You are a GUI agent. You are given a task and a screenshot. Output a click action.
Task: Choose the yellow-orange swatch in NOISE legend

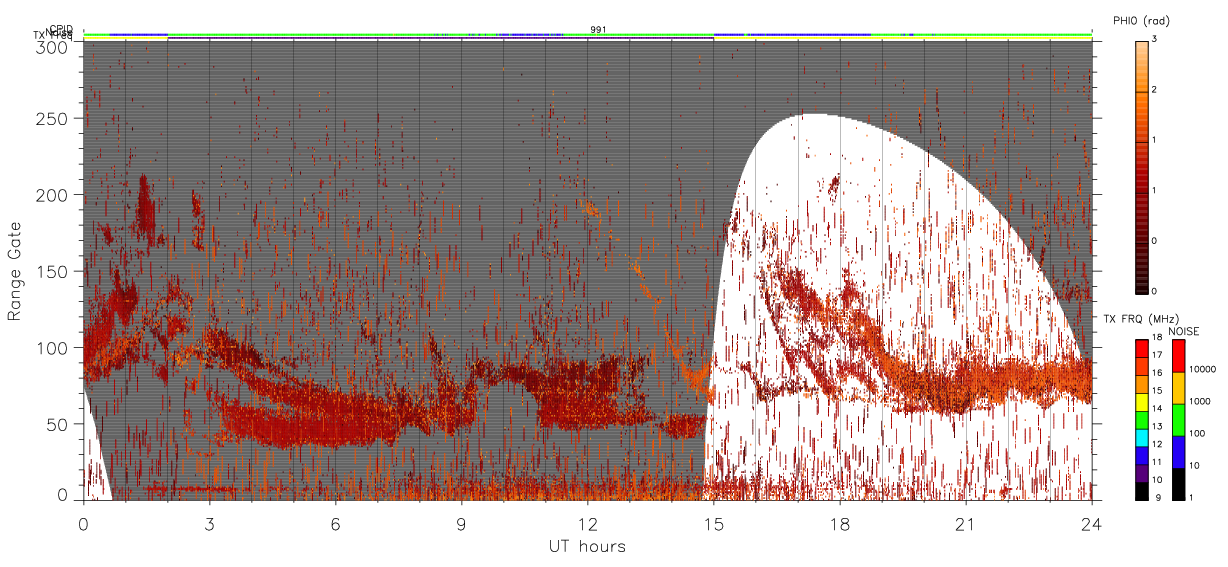pyautogui.click(x=1178, y=388)
